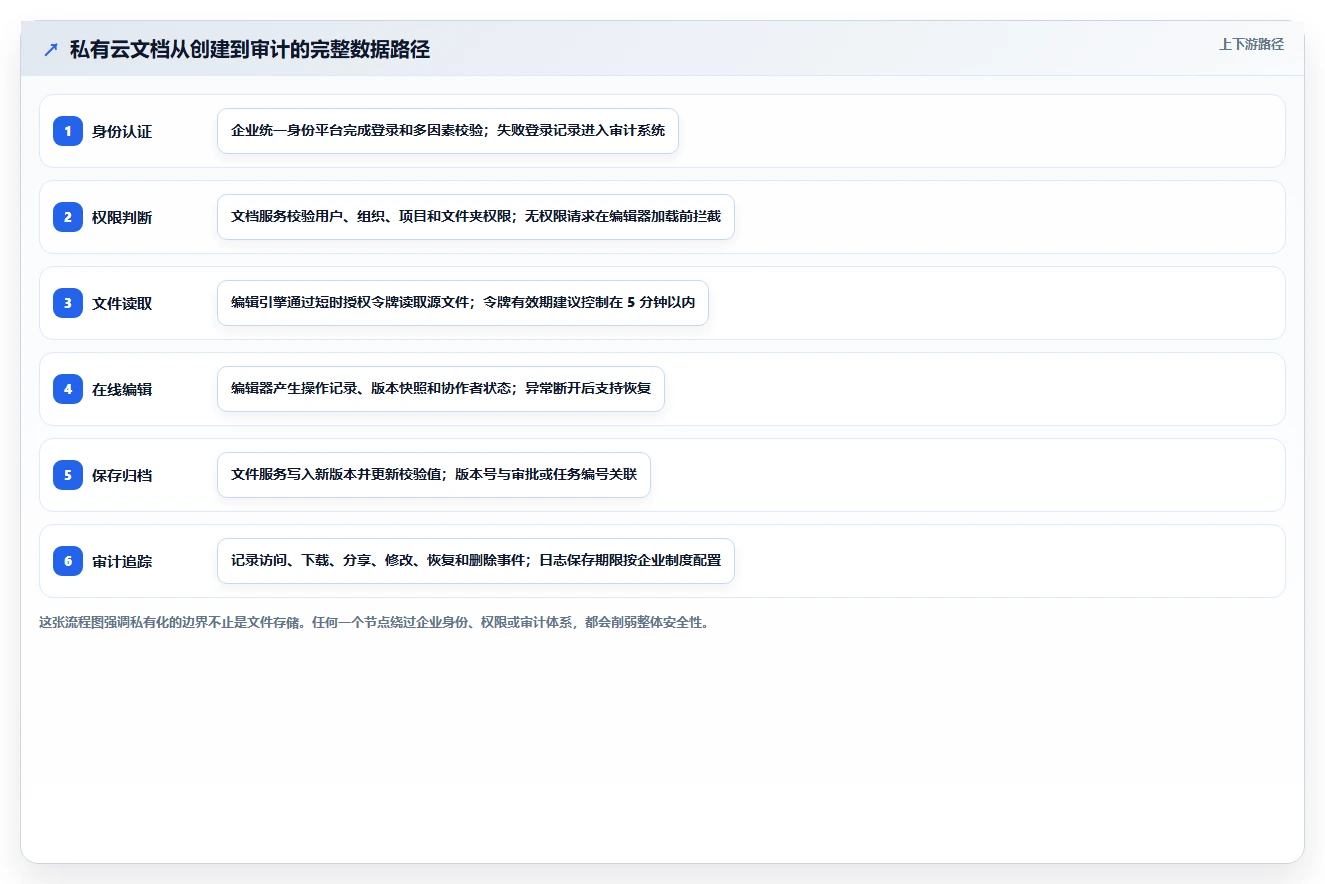Open the description box starting 文档服务校验用户
This screenshot has height=884, width=1325.
click(x=476, y=217)
